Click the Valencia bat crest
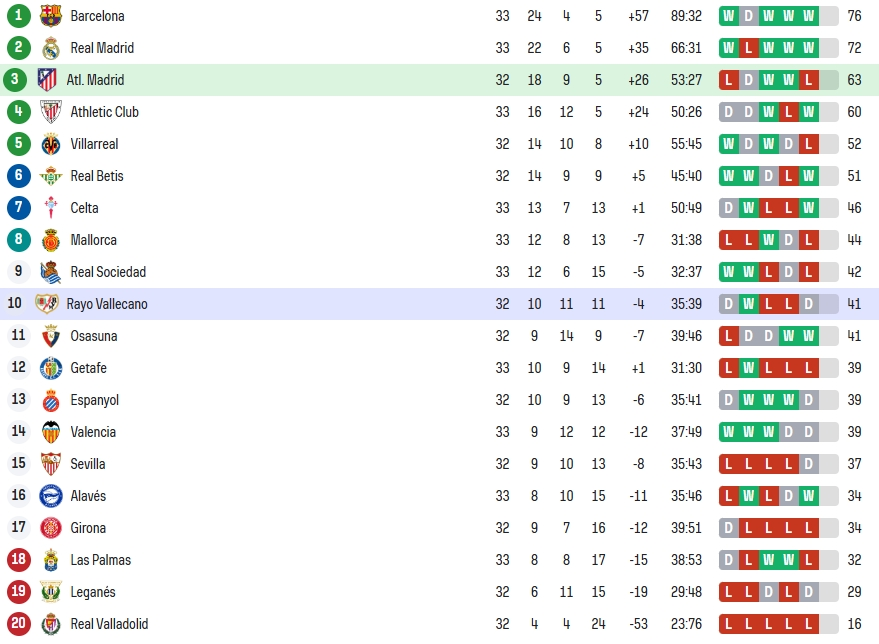 [51, 432]
